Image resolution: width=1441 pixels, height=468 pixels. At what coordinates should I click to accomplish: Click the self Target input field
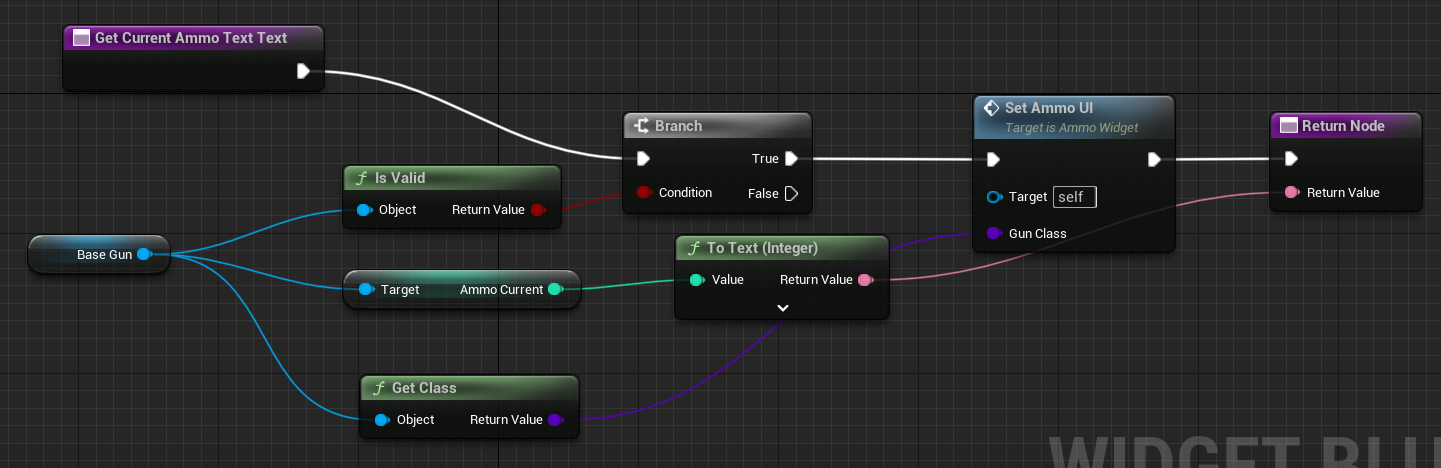(1074, 197)
